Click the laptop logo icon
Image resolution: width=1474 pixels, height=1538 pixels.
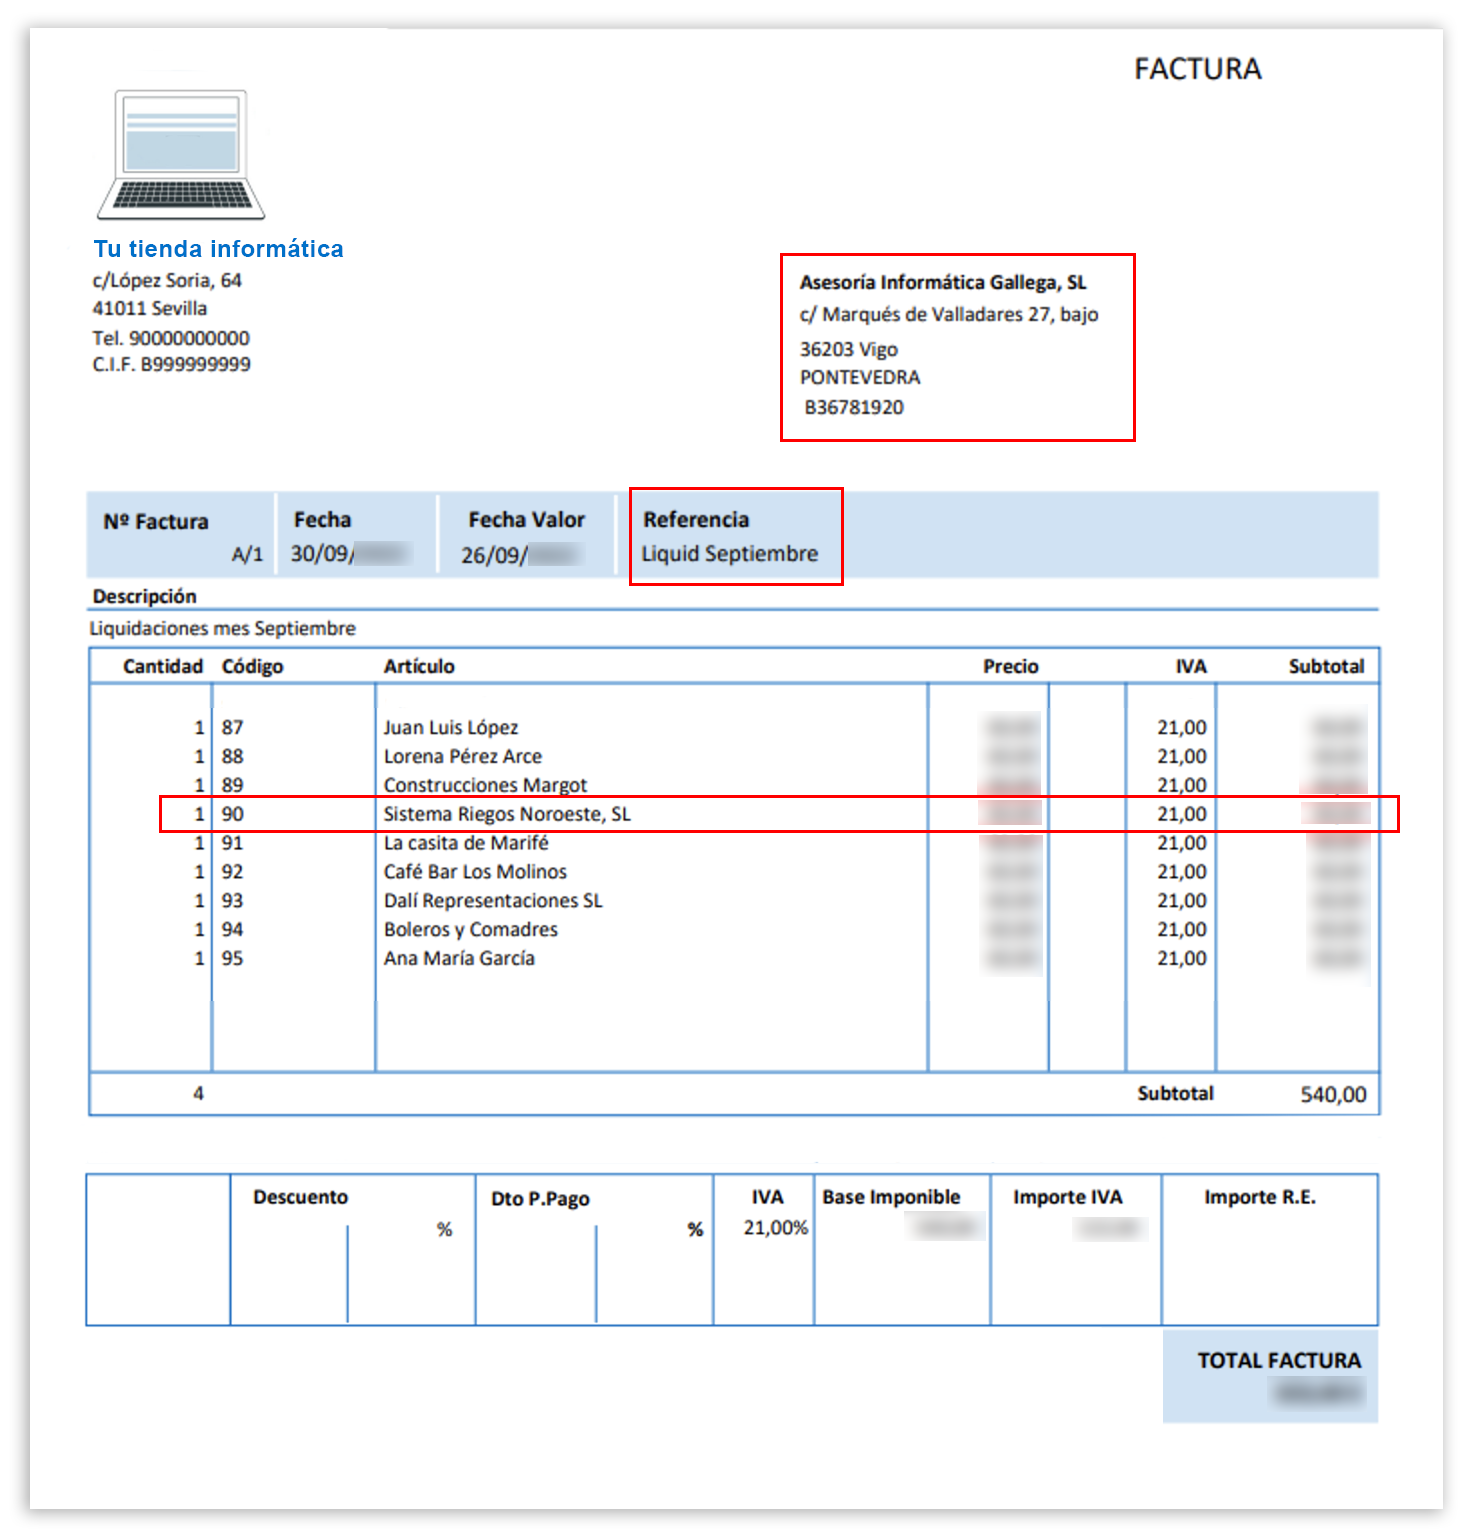(x=181, y=155)
